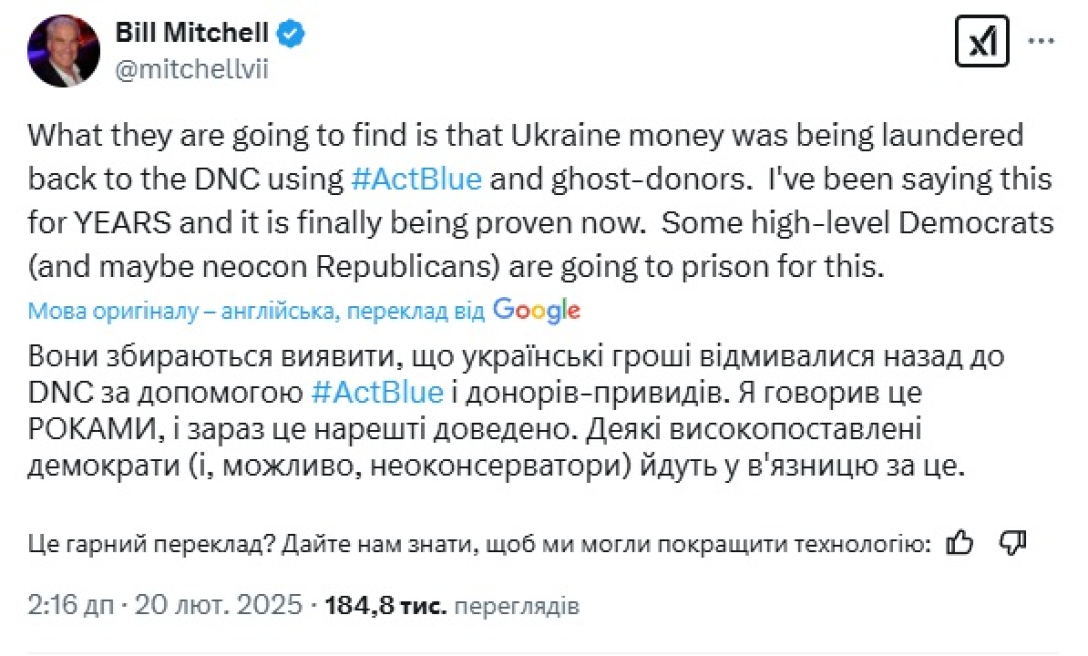Click the "184,8 тис. переглядів" view count

(452, 605)
